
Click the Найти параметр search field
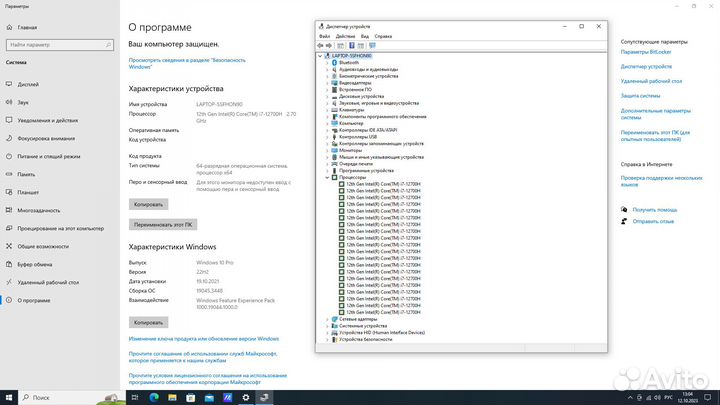pos(60,45)
